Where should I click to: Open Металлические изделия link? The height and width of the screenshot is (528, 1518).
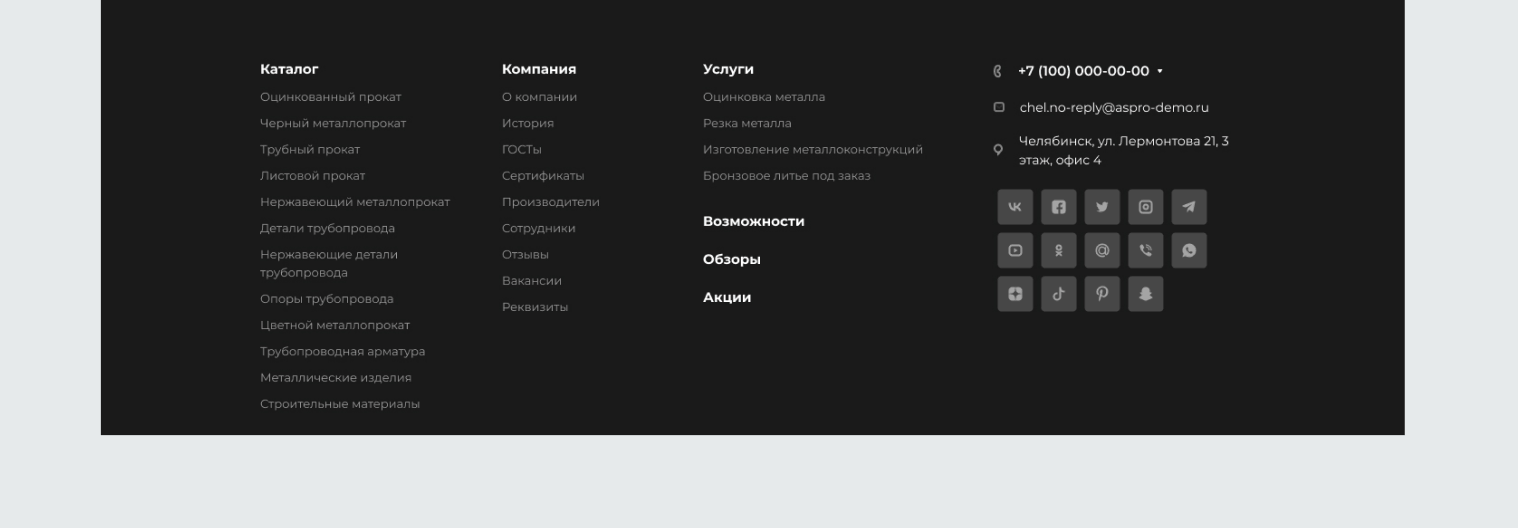[336, 378]
